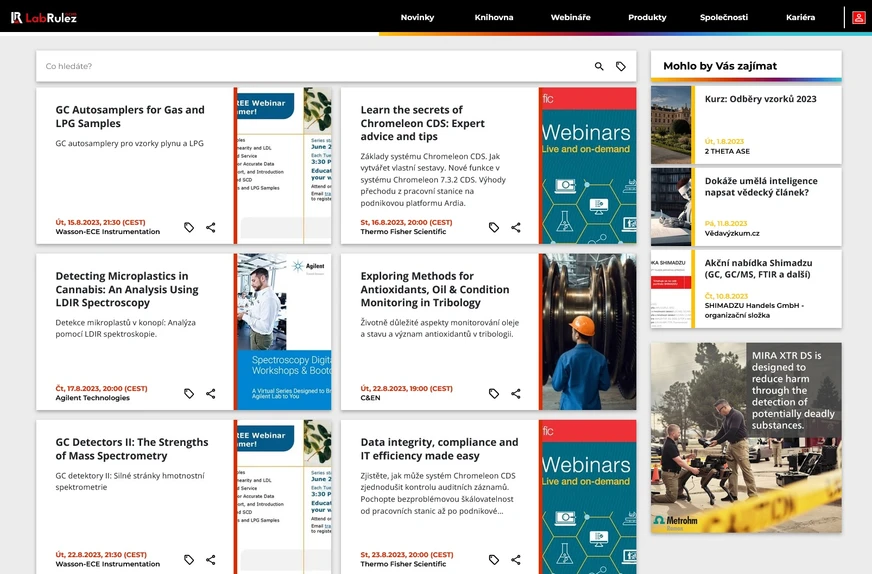Tag the GC Autosamplers for Gas webinar
872x574 pixels.
(x=189, y=227)
